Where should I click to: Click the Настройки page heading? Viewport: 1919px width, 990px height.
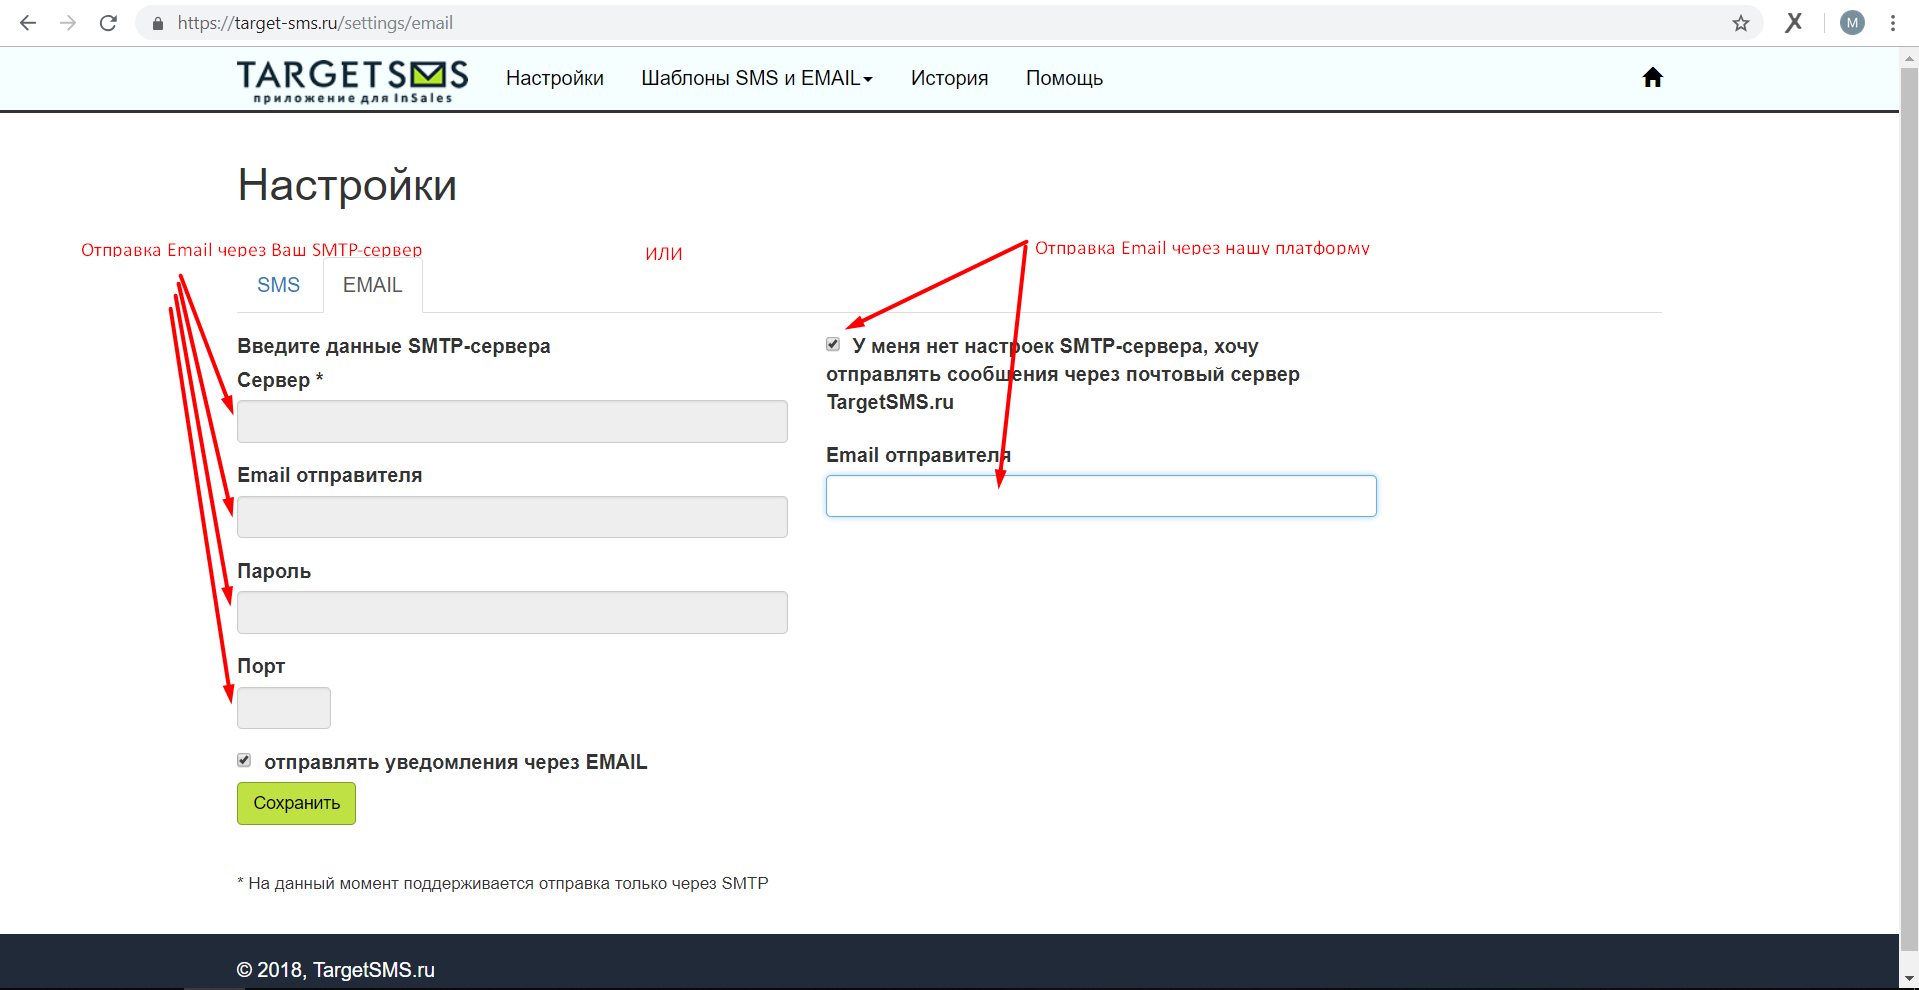pyautogui.click(x=347, y=185)
